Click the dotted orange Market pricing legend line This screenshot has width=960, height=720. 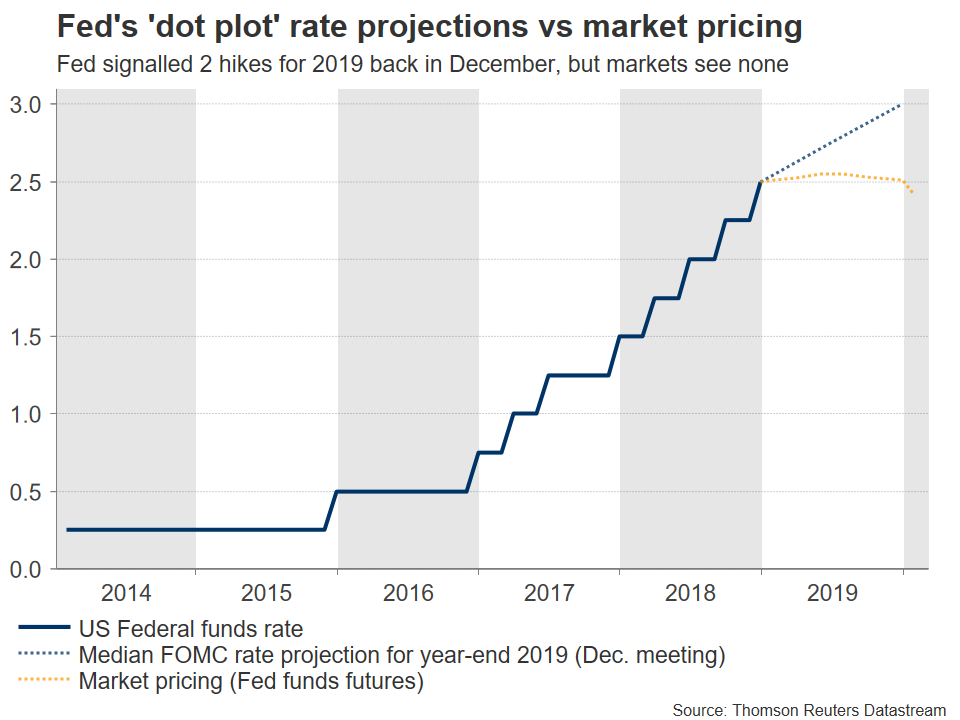coord(43,683)
